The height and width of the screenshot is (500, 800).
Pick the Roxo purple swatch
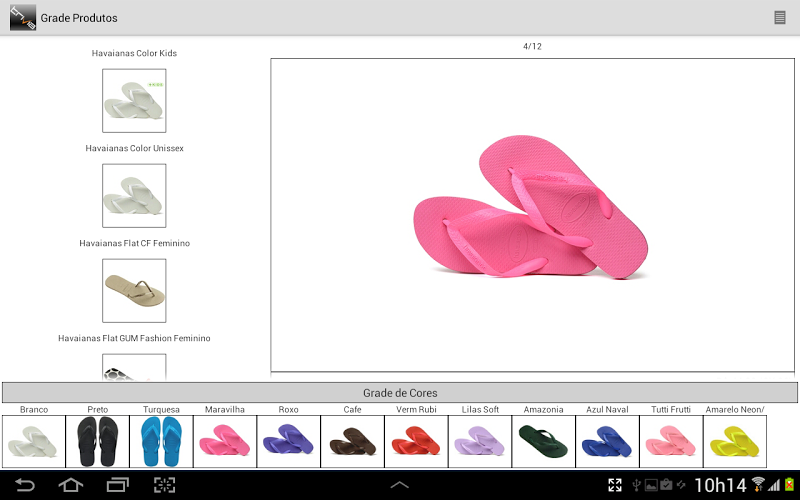(x=289, y=441)
